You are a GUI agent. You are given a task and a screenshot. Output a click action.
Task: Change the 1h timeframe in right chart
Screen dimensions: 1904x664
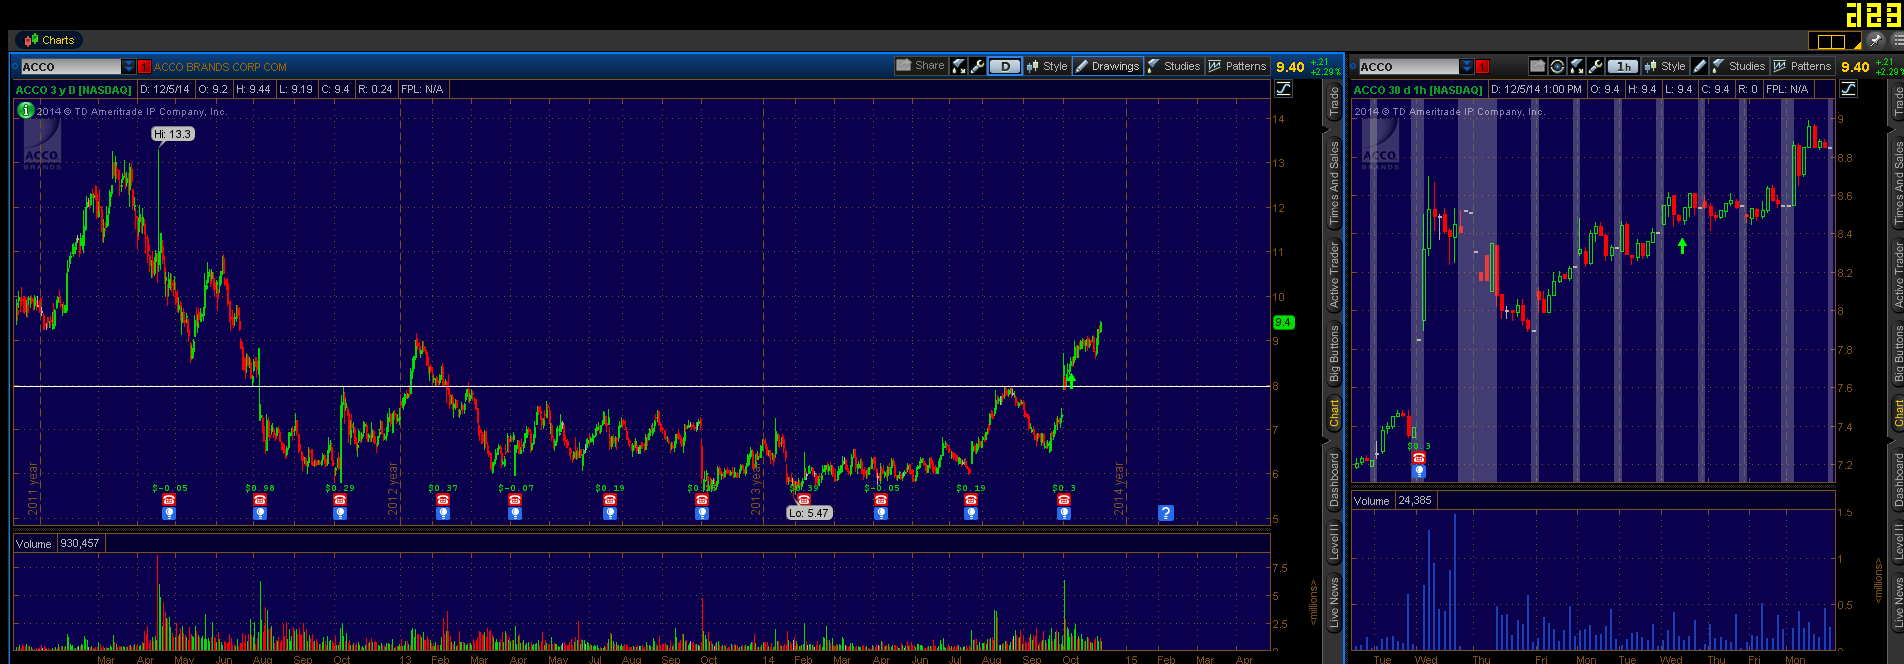(1623, 66)
